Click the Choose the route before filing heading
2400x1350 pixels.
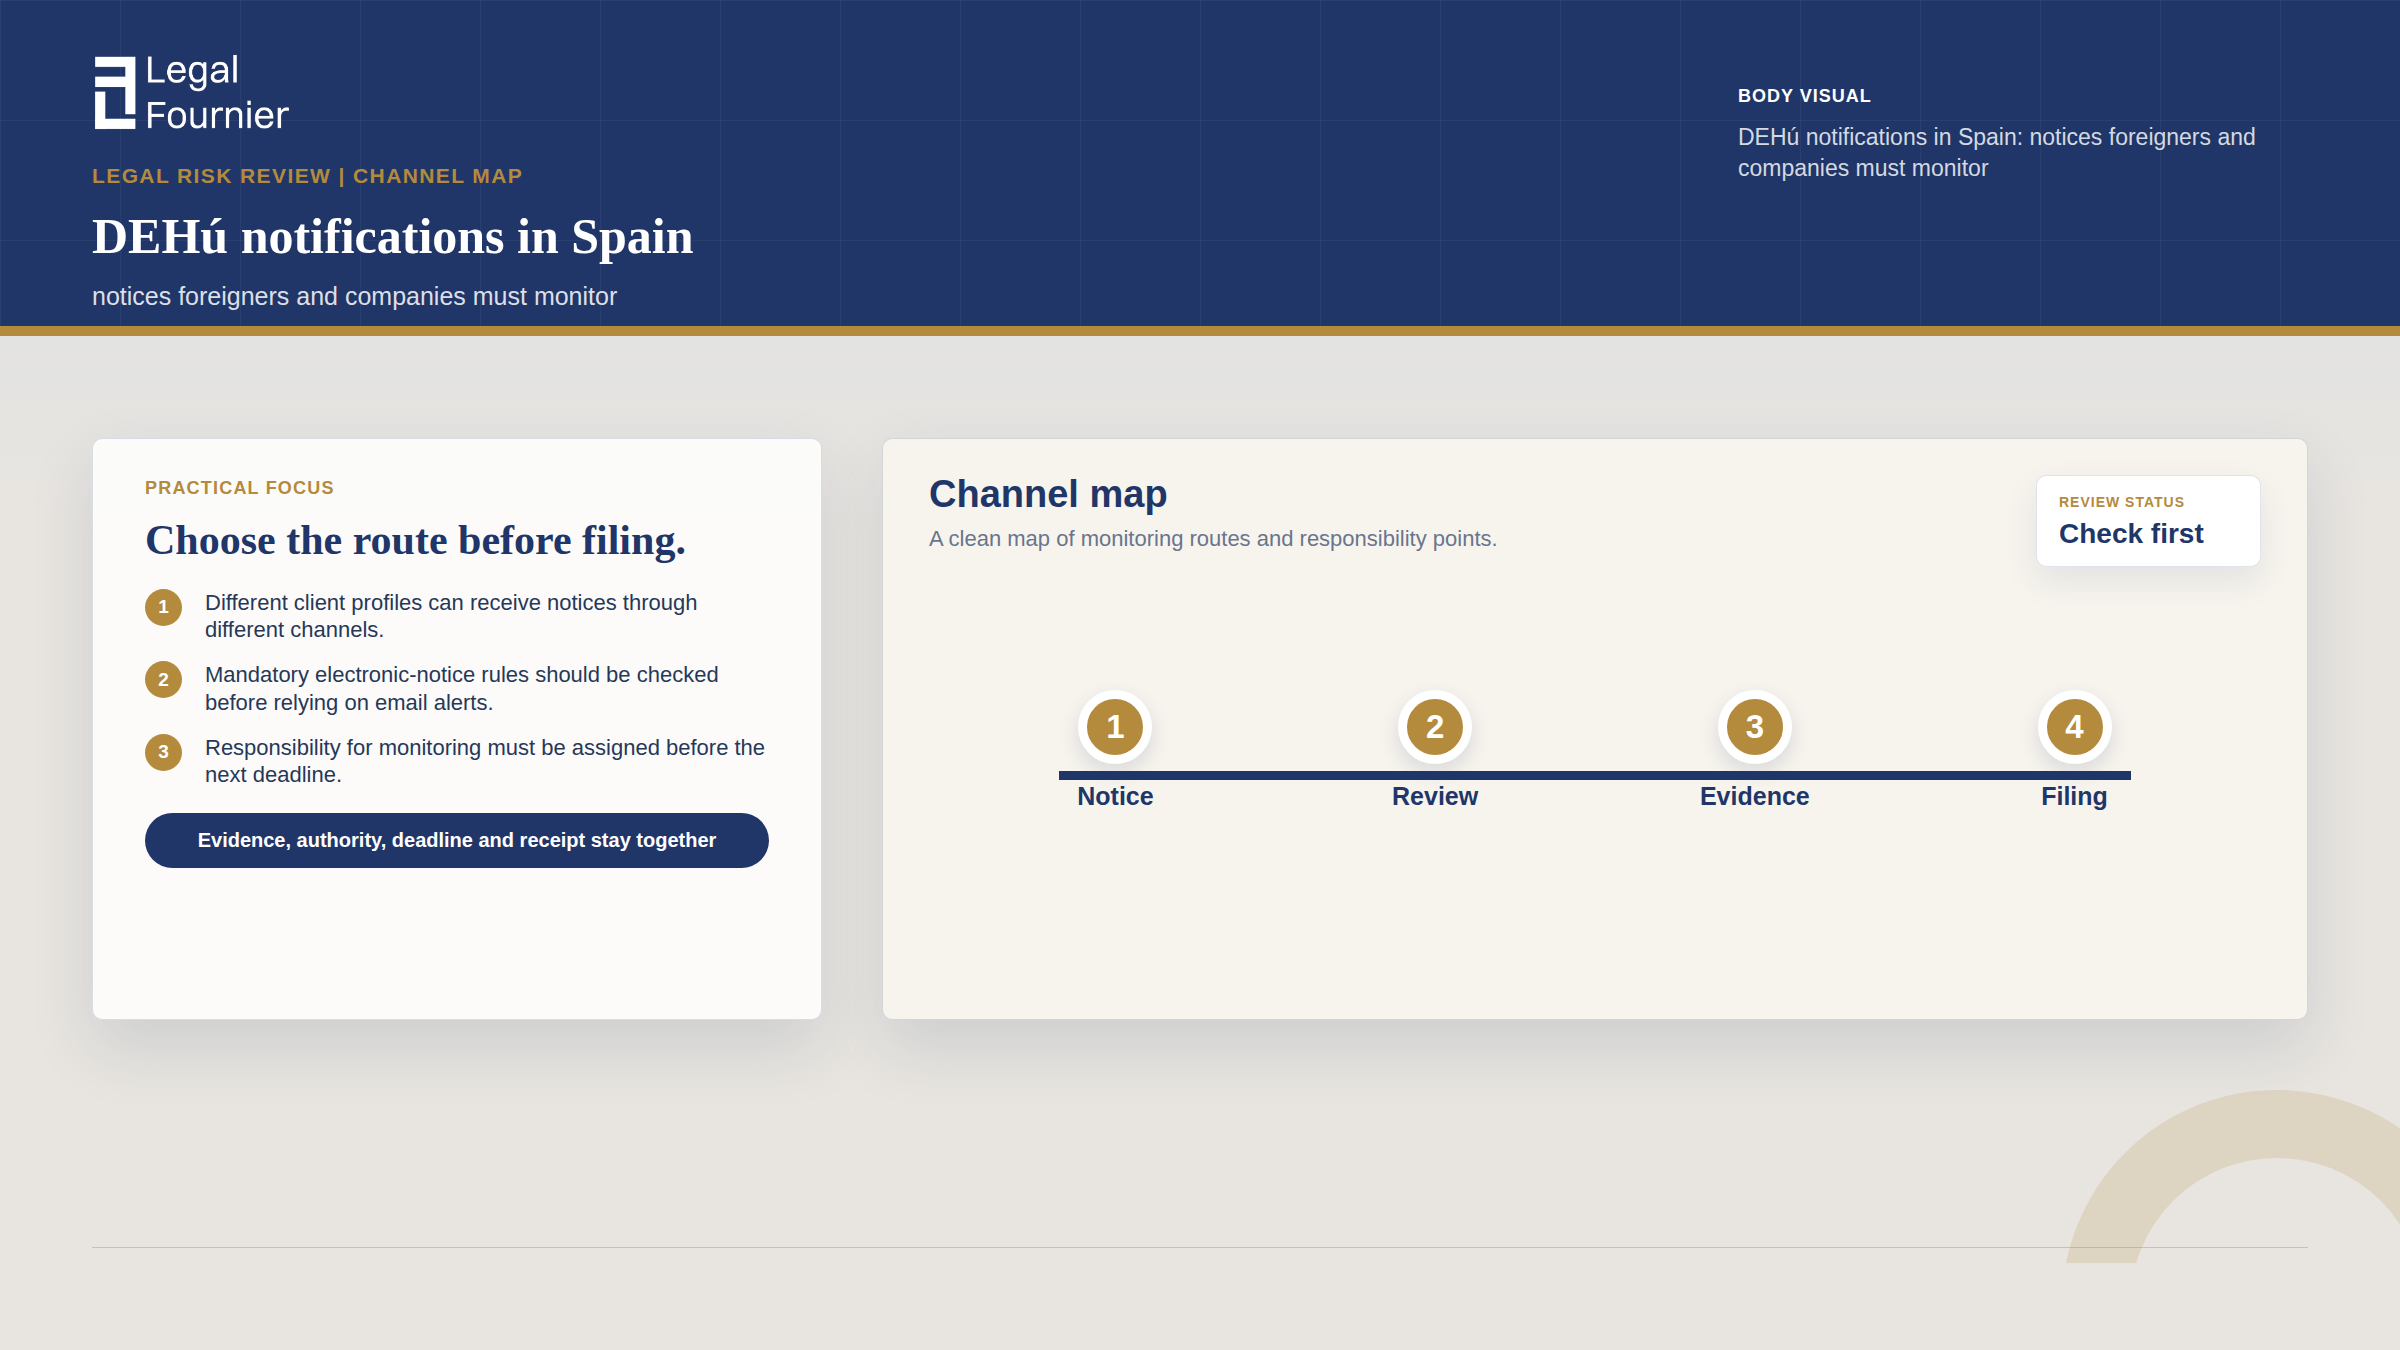coord(416,541)
